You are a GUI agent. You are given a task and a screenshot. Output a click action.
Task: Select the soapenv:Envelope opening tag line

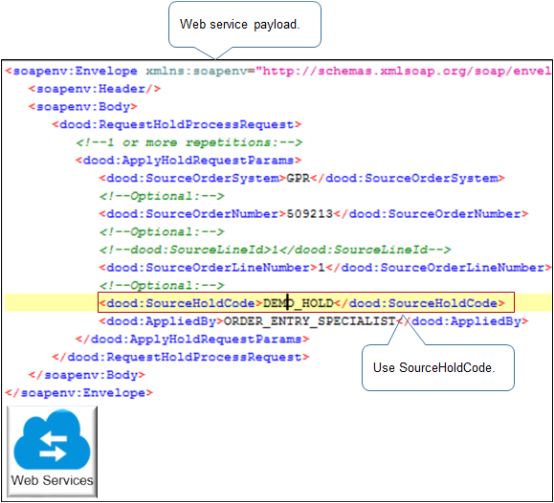tap(278, 71)
